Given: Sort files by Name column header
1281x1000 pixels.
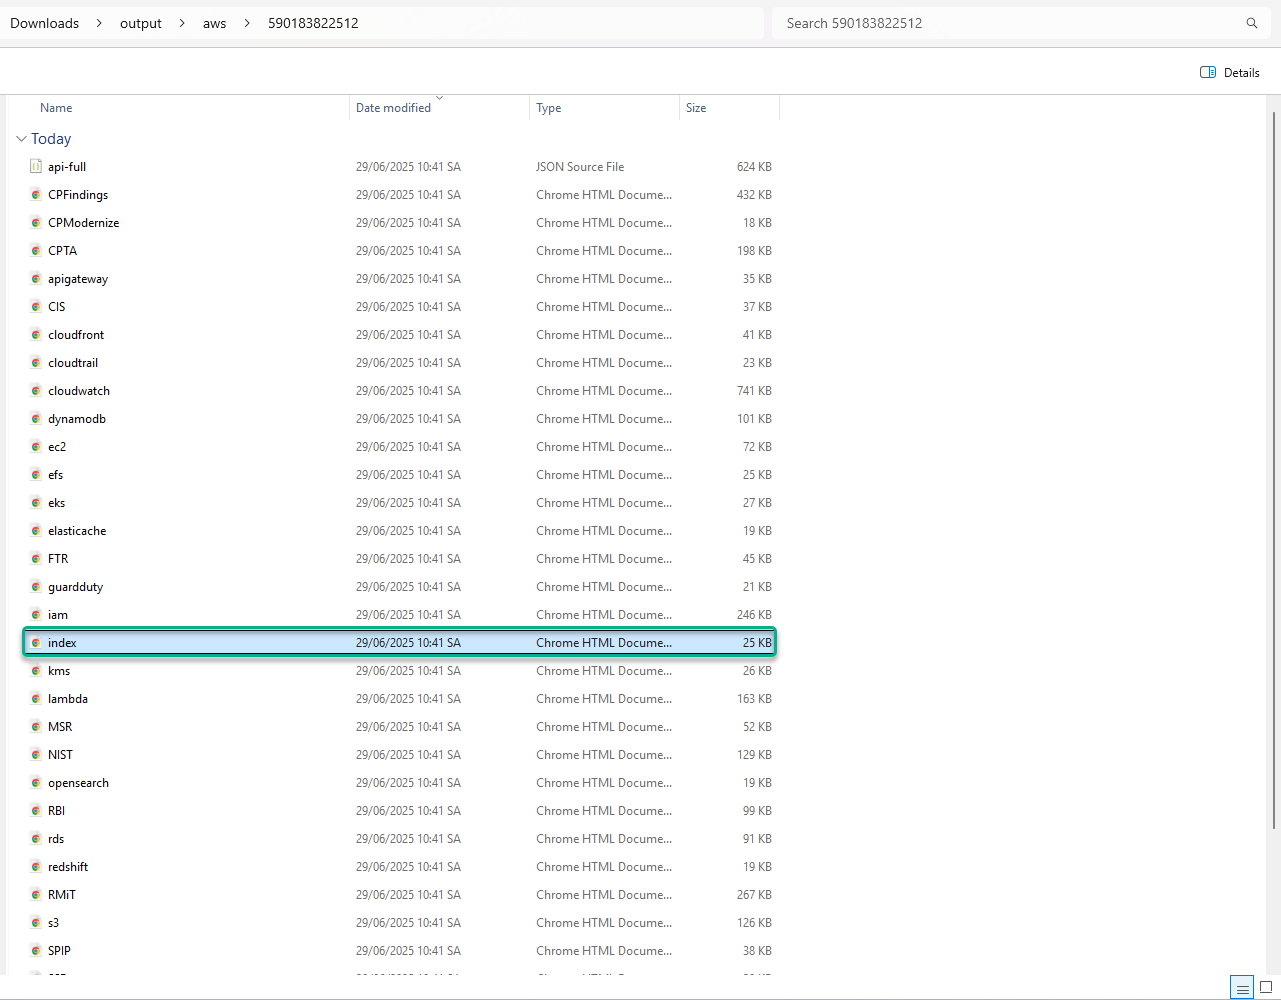Looking at the screenshot, I should coord(56,108).
